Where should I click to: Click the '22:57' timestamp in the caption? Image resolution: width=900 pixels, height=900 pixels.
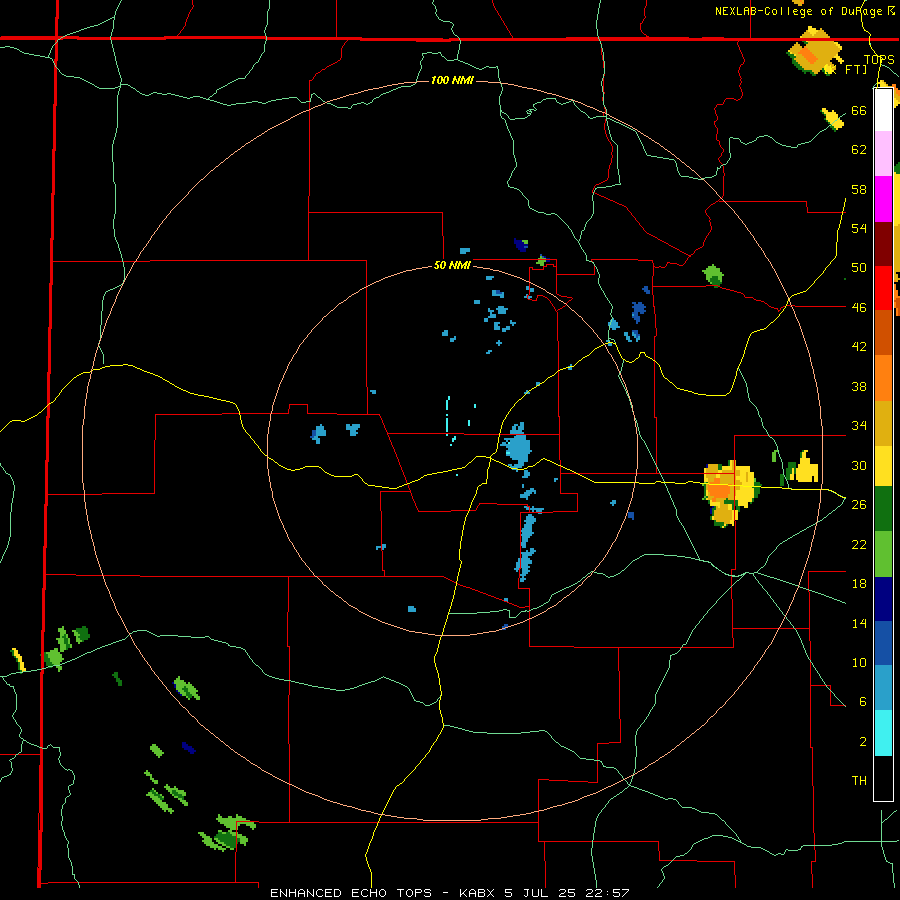click(607, 893)
